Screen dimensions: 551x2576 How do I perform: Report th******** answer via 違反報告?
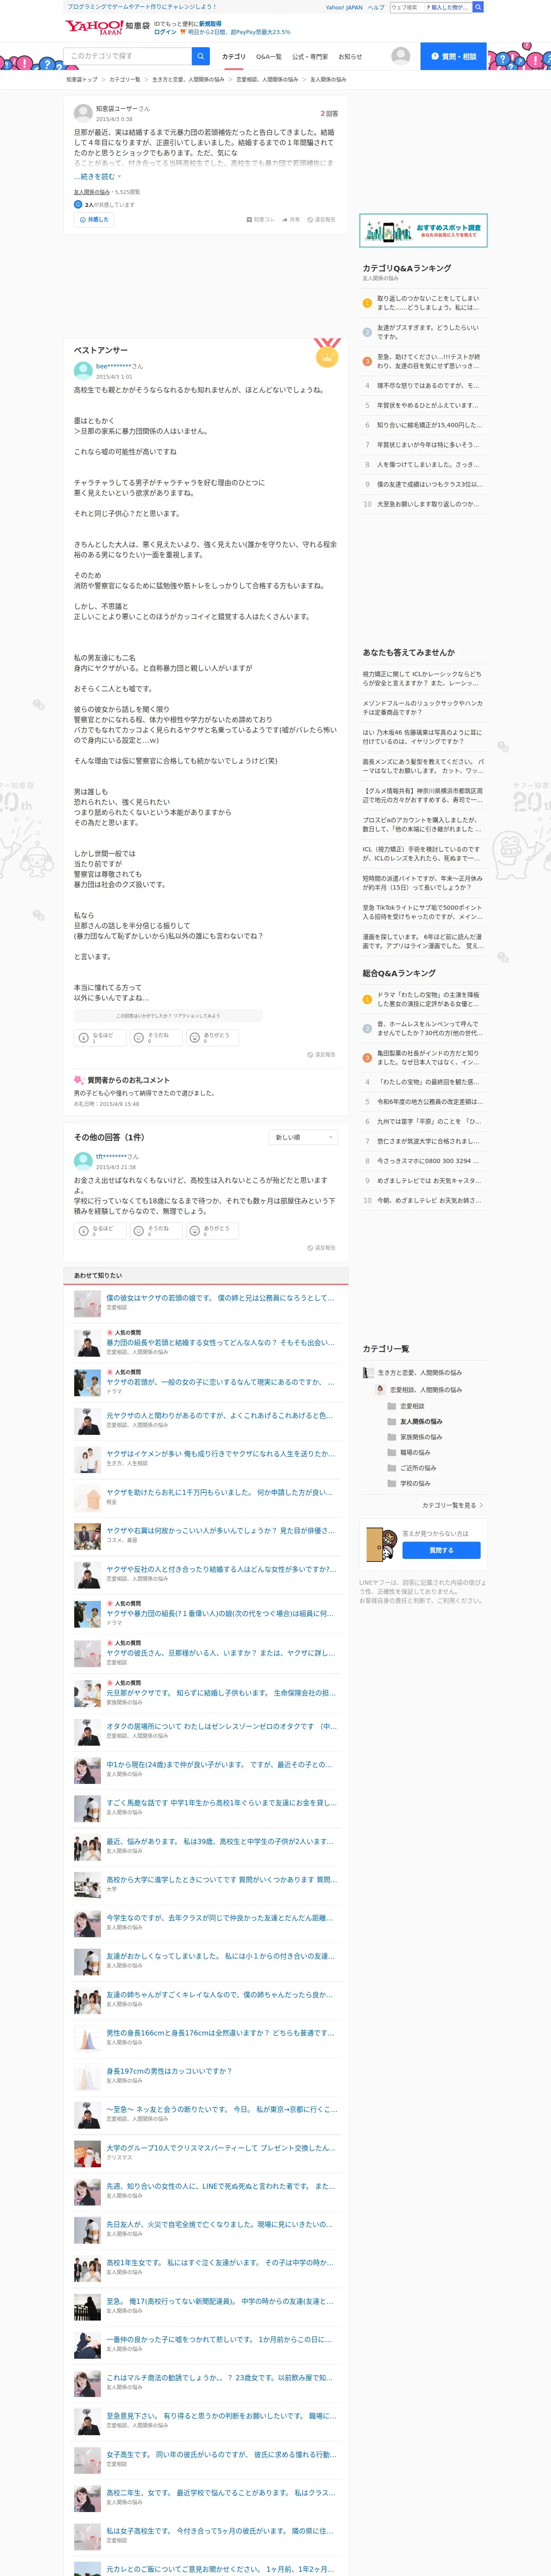321,1248
